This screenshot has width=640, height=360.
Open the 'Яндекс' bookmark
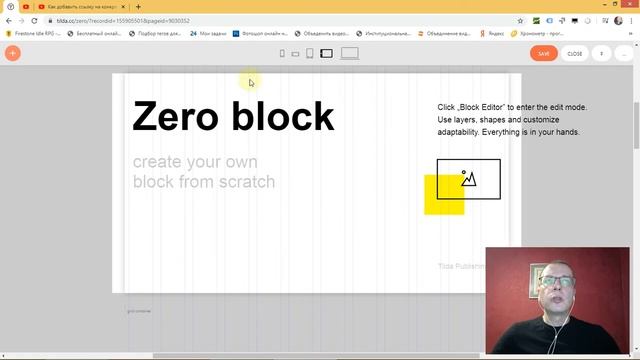click(x=492, y=33)
